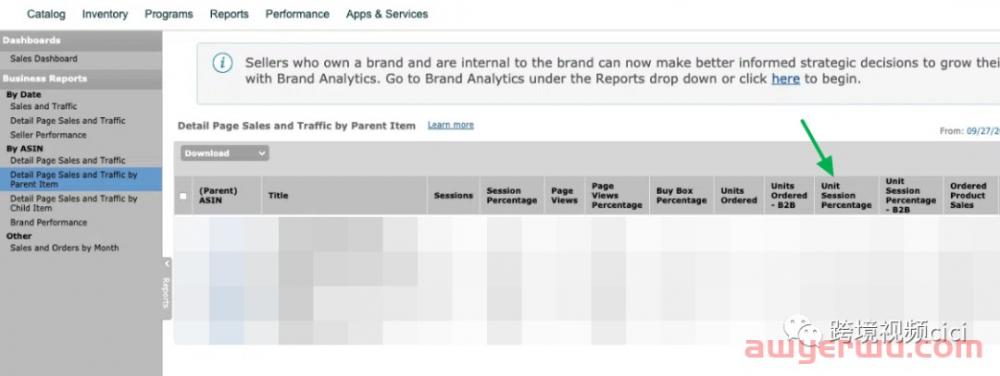Viewport: 1000px width, 376px height.
Task: Click the Learn more link
Action: coord(450,125)
